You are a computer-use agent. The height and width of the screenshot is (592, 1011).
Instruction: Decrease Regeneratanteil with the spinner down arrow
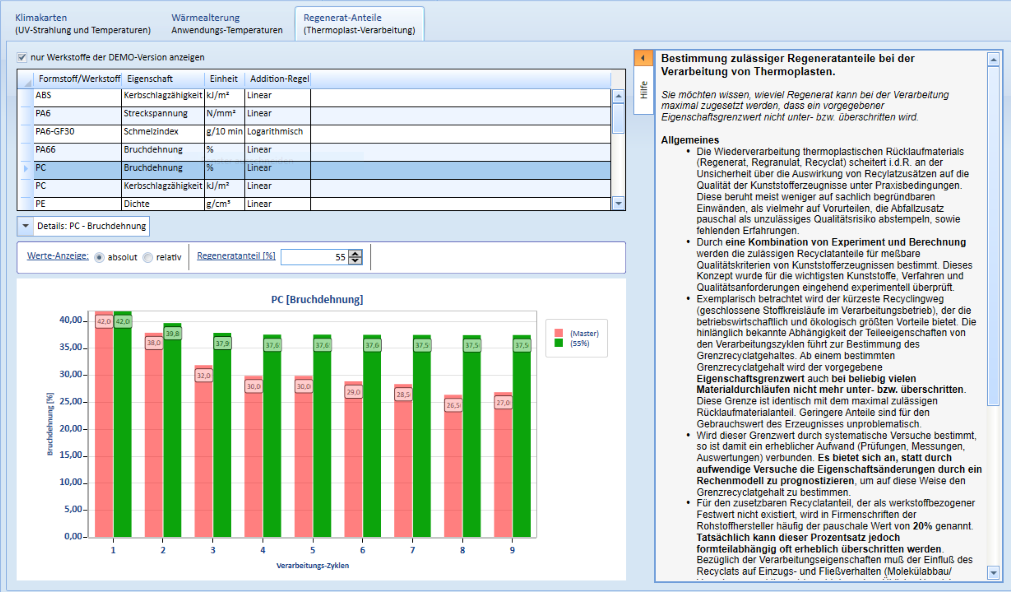[355, 261]
